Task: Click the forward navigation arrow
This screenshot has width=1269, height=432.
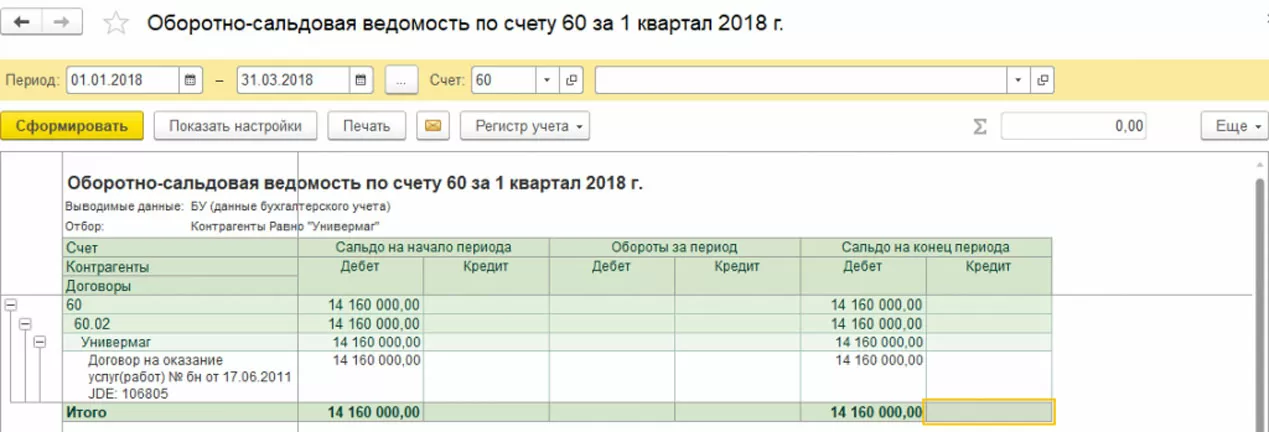Action: [x=61, y=22]
